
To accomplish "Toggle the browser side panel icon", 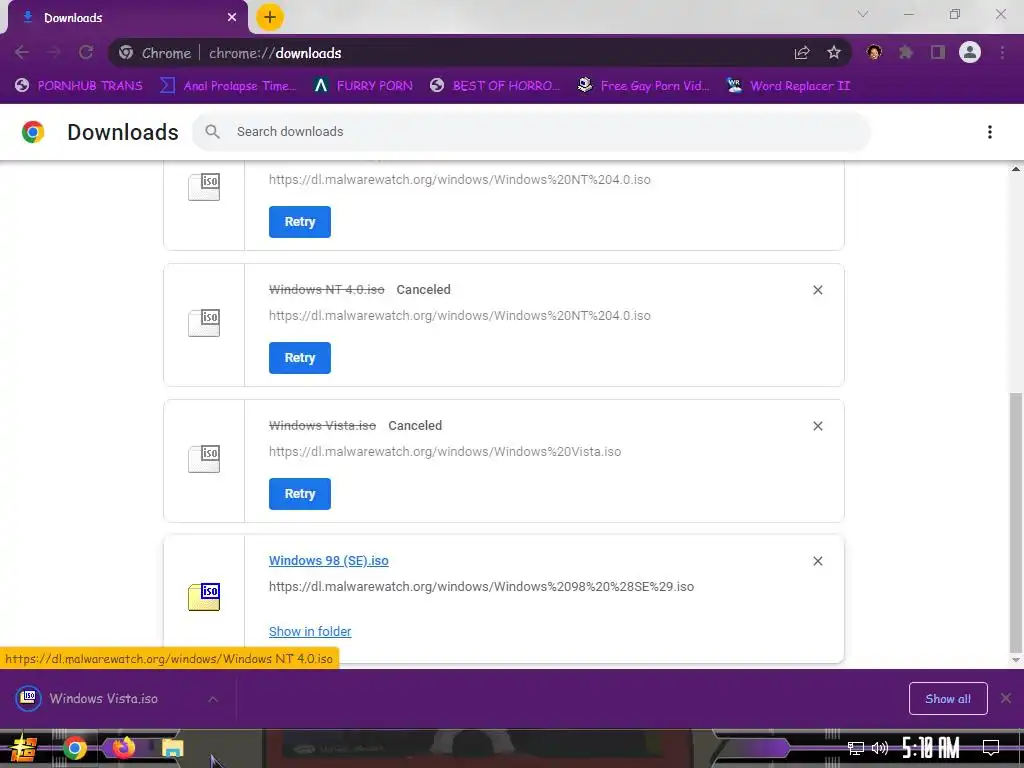I will [938, 52].
